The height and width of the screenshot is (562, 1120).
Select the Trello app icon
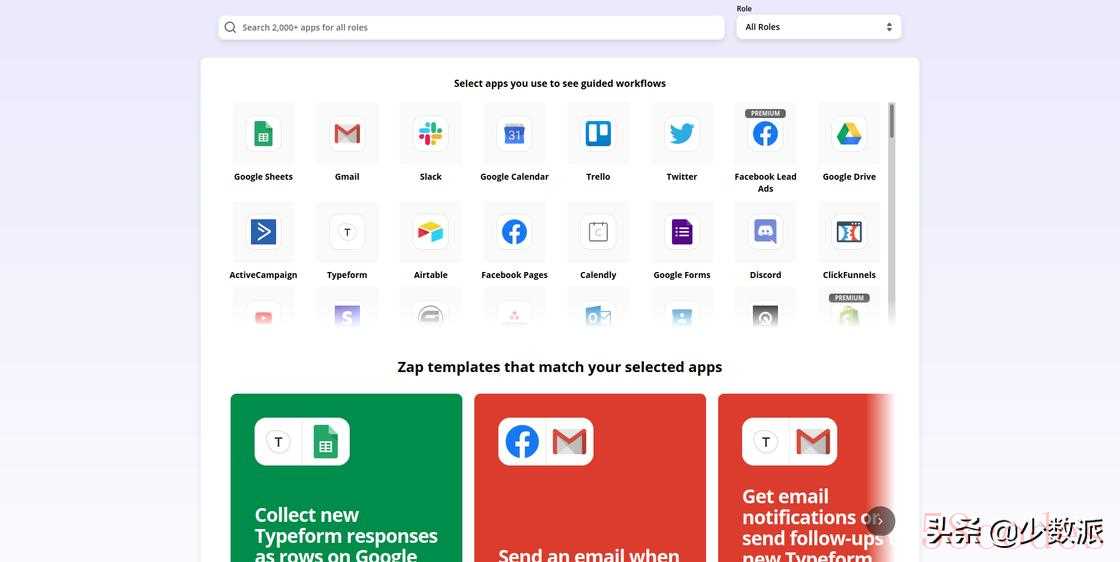coord(598,134)
